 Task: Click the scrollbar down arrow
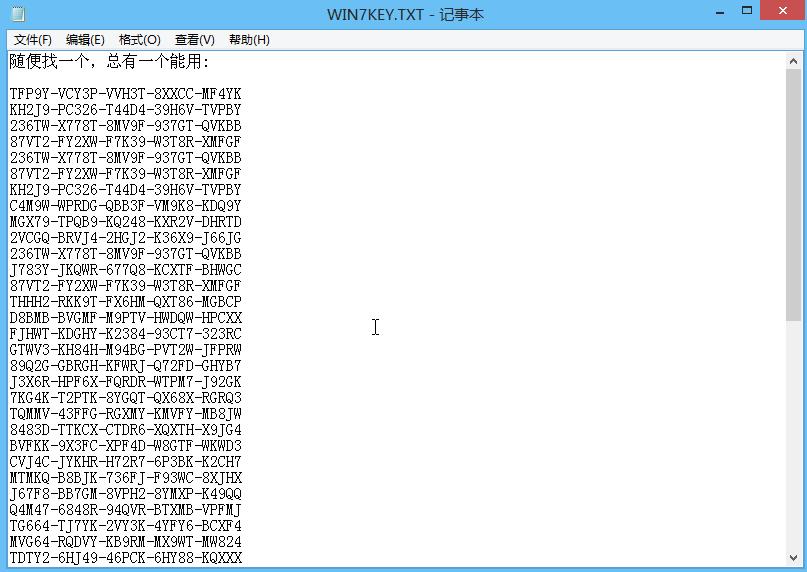[x=794, y=558]
